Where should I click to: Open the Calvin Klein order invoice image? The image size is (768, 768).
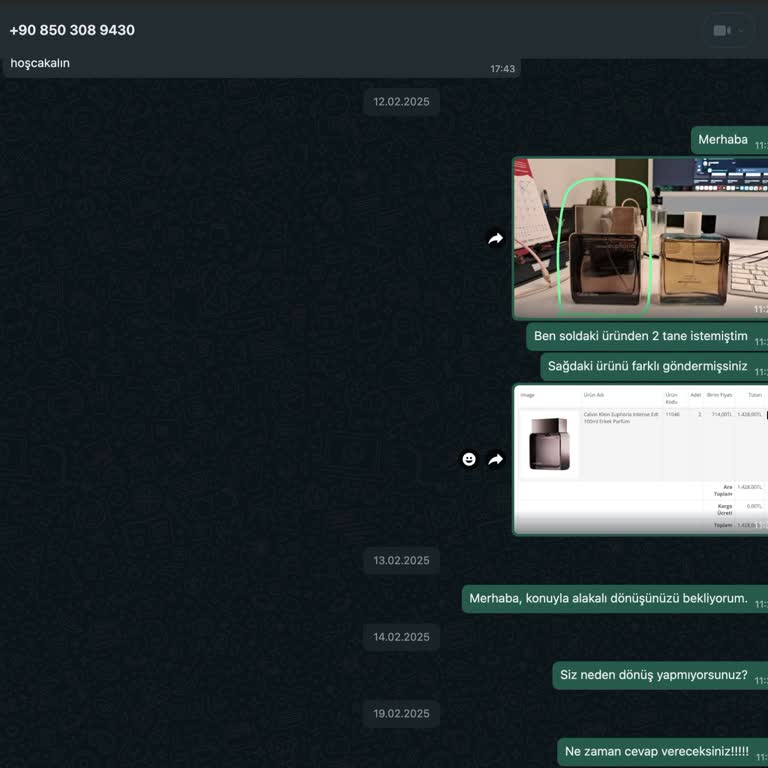click(641, 459)
